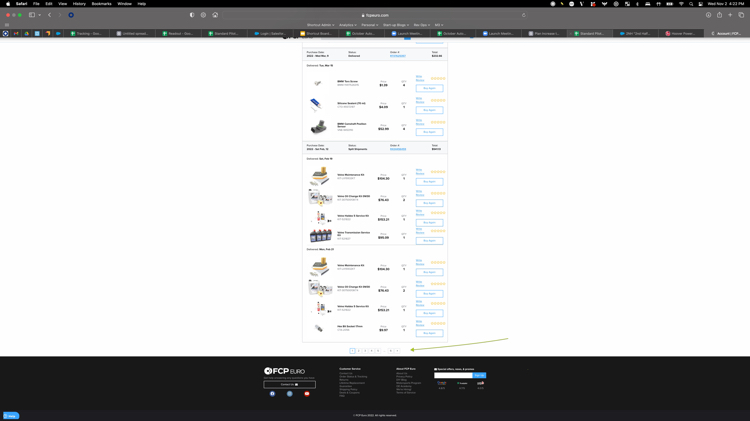Open the BMW Camshaft Position Sensor thumbnail
750x421 pixels.
point(319,127)
